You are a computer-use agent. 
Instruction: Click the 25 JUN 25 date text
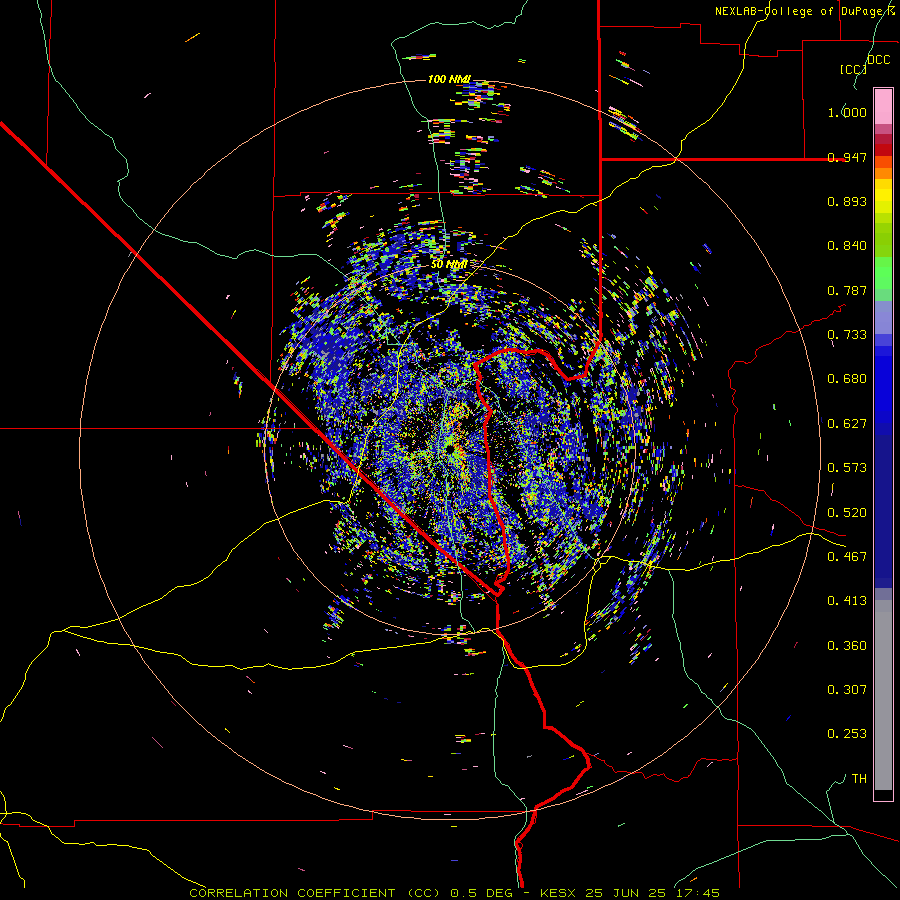626,893
